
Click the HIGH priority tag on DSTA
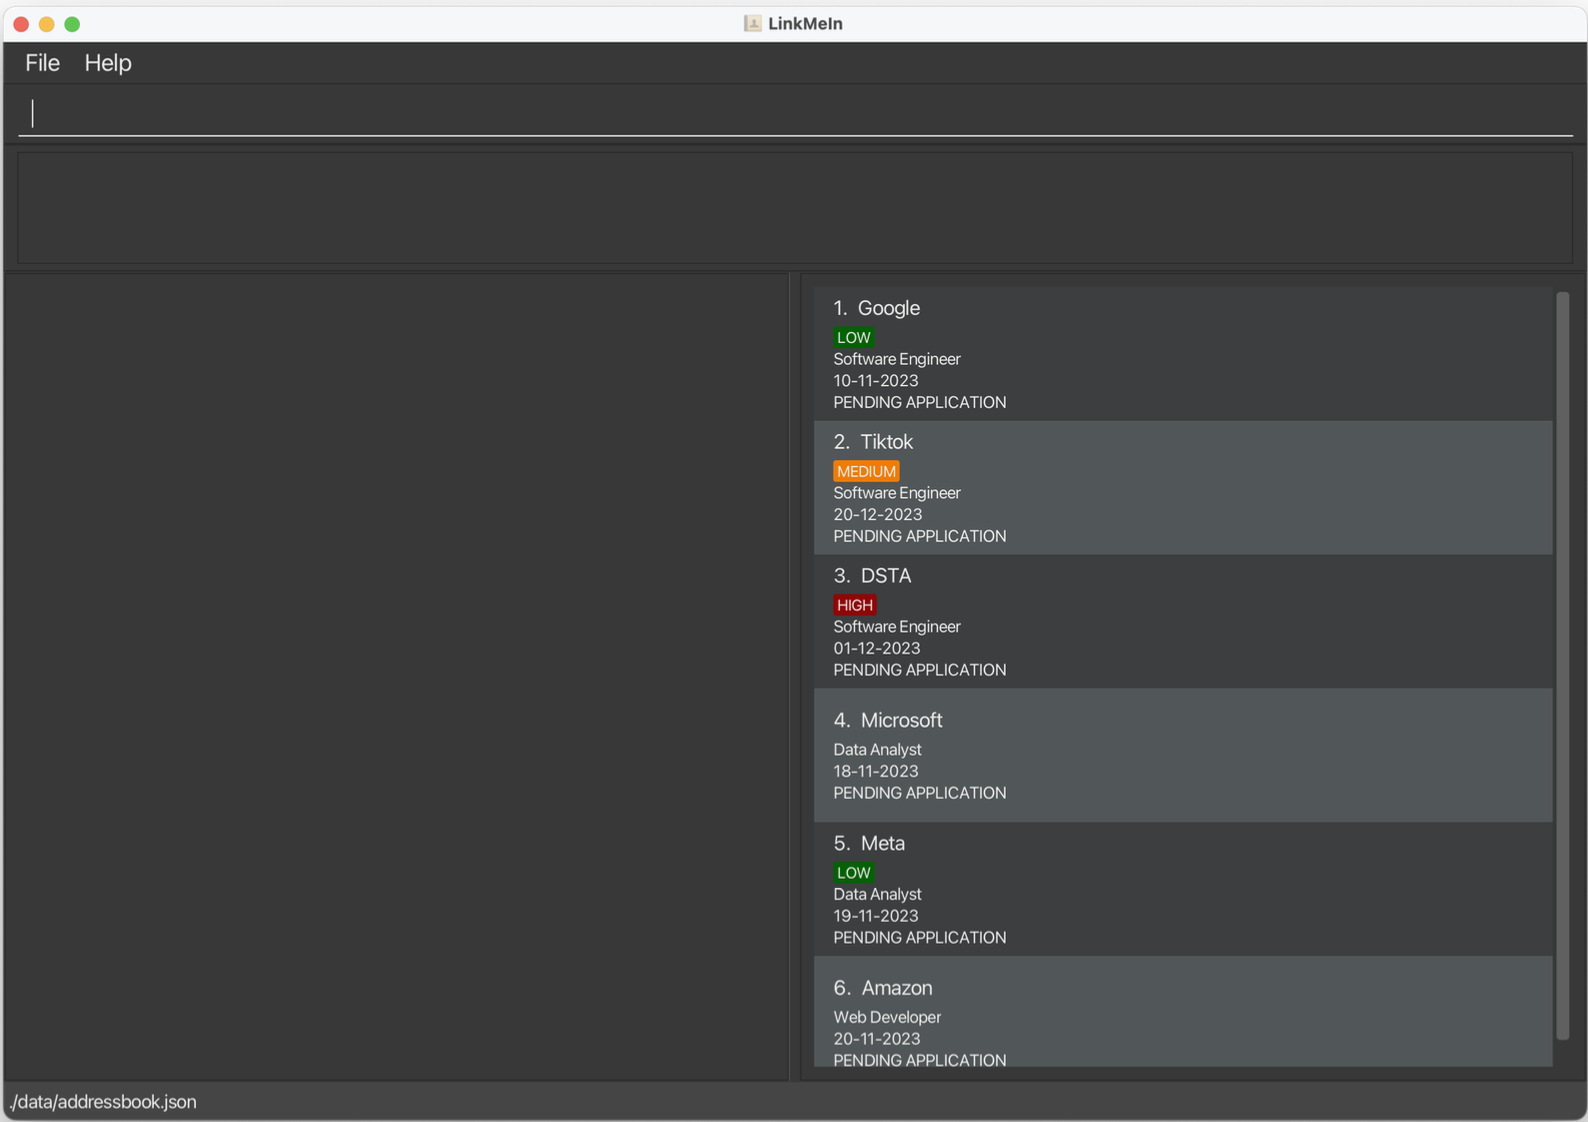tap(855, 605)
